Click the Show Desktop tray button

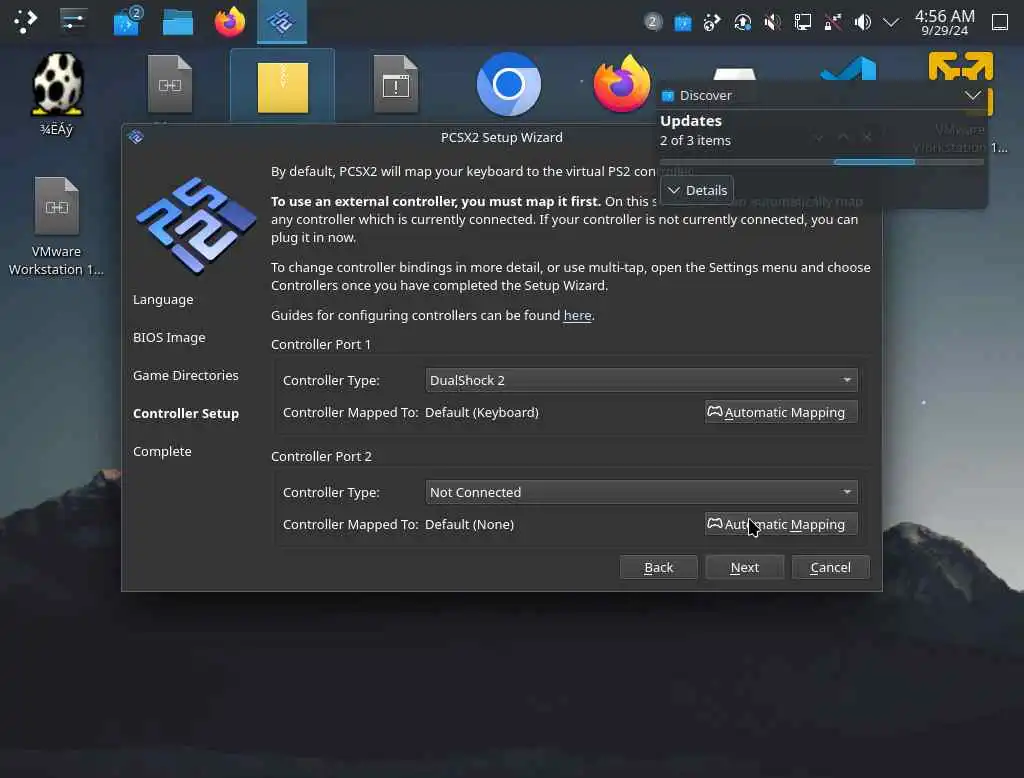[1000, 22]
